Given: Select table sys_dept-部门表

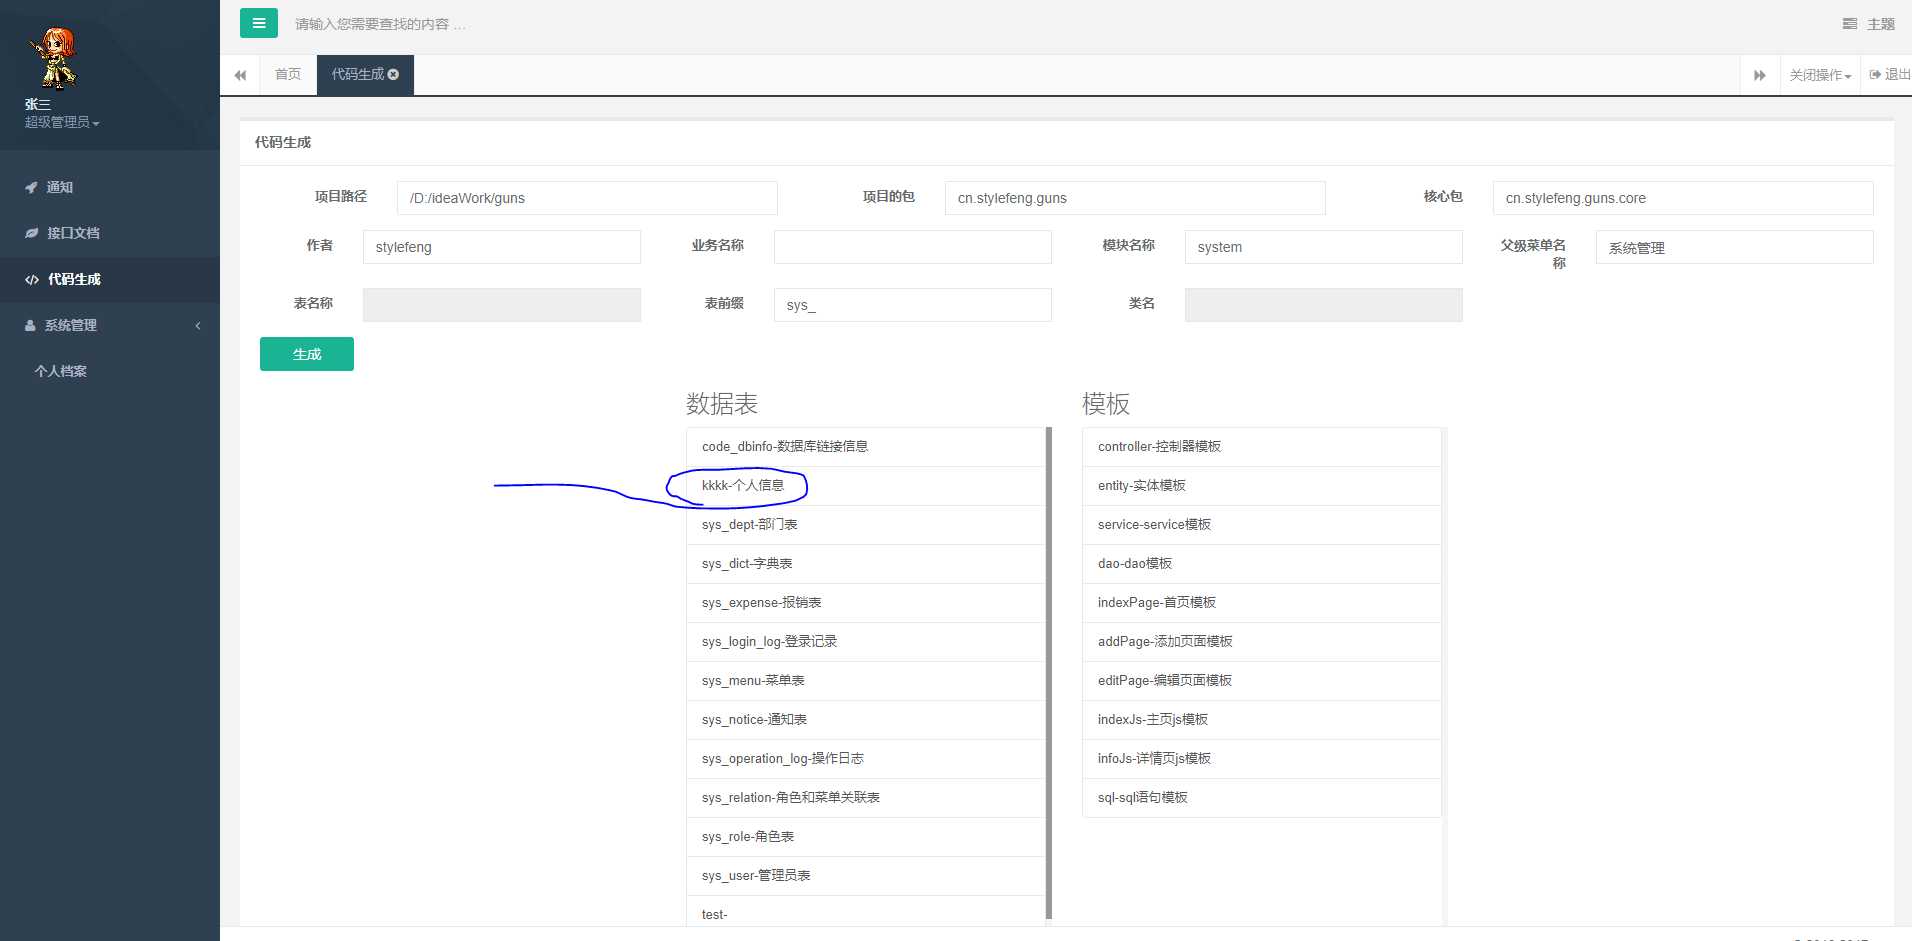Looking at the screenshot, I should [866, 525].
